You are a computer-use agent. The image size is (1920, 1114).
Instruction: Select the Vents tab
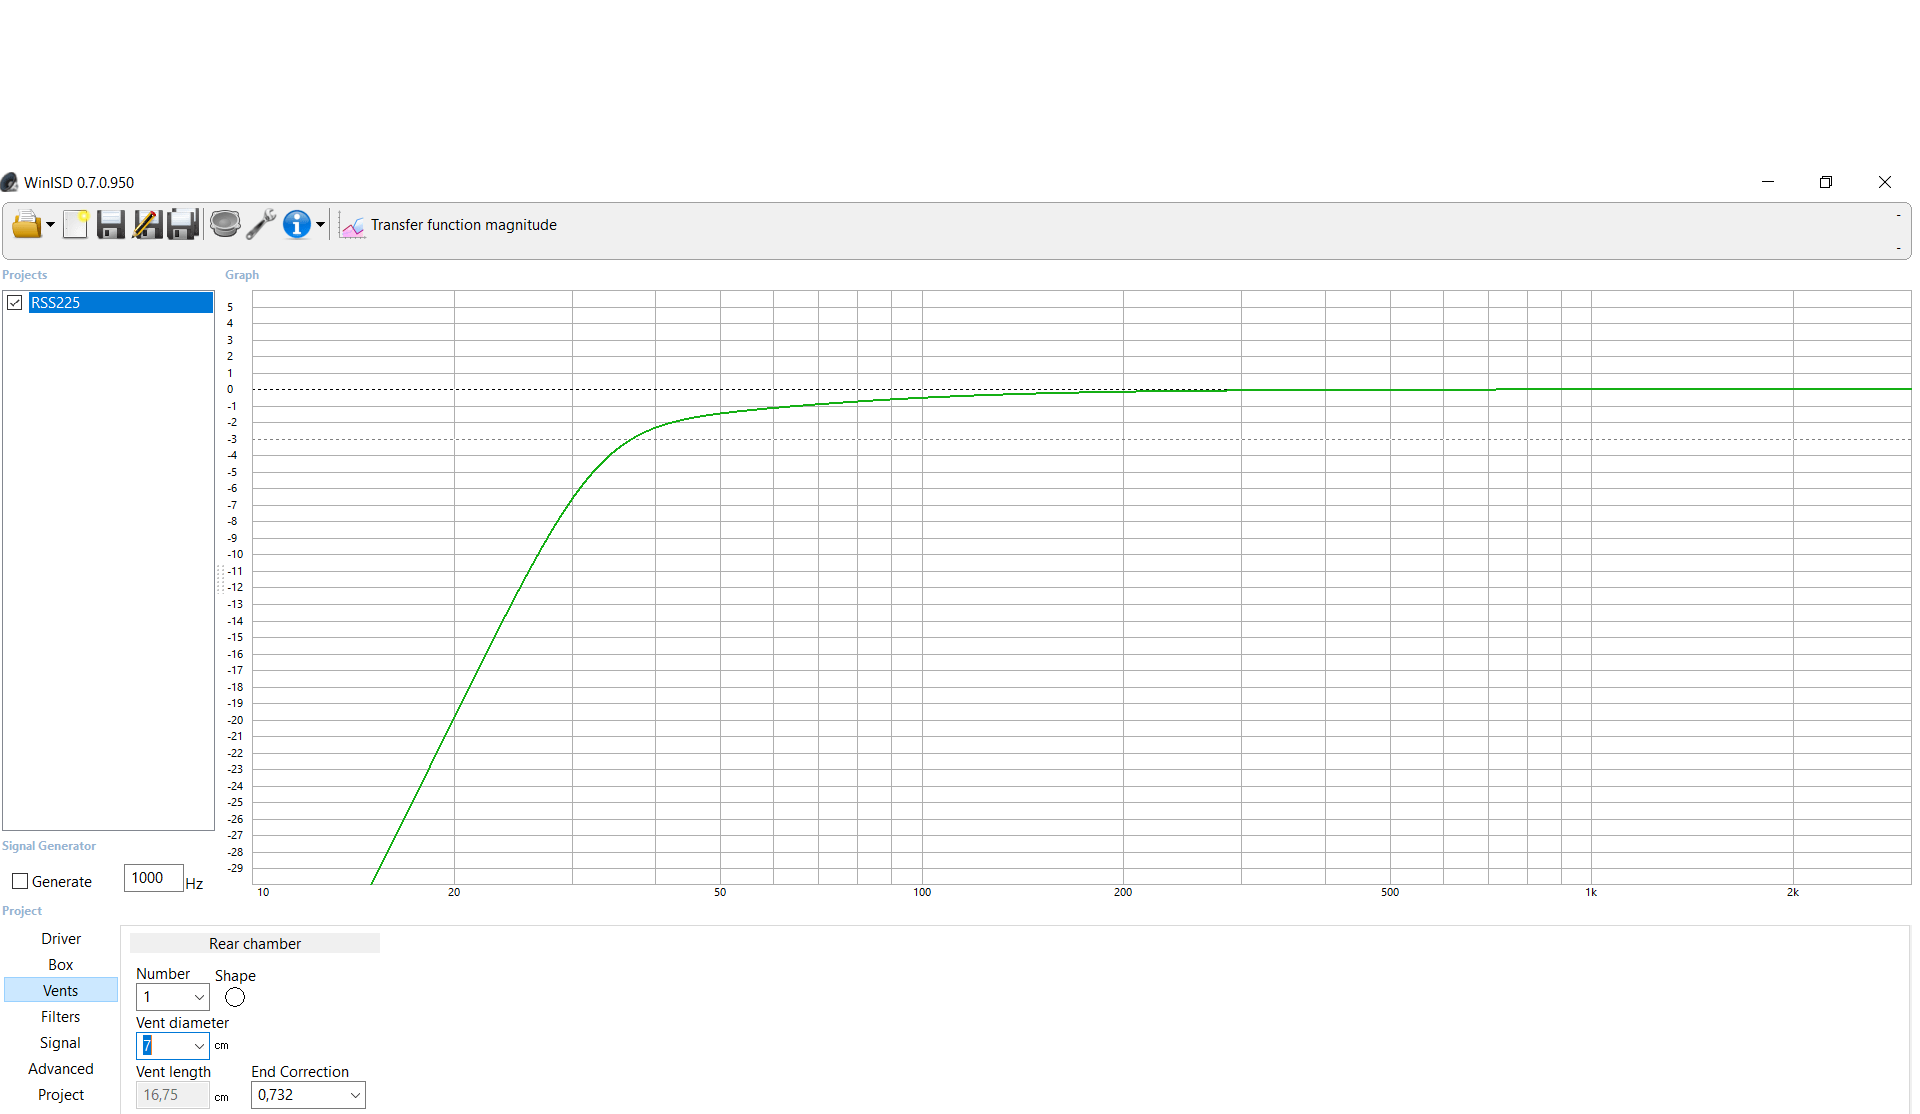pos(61,991)
